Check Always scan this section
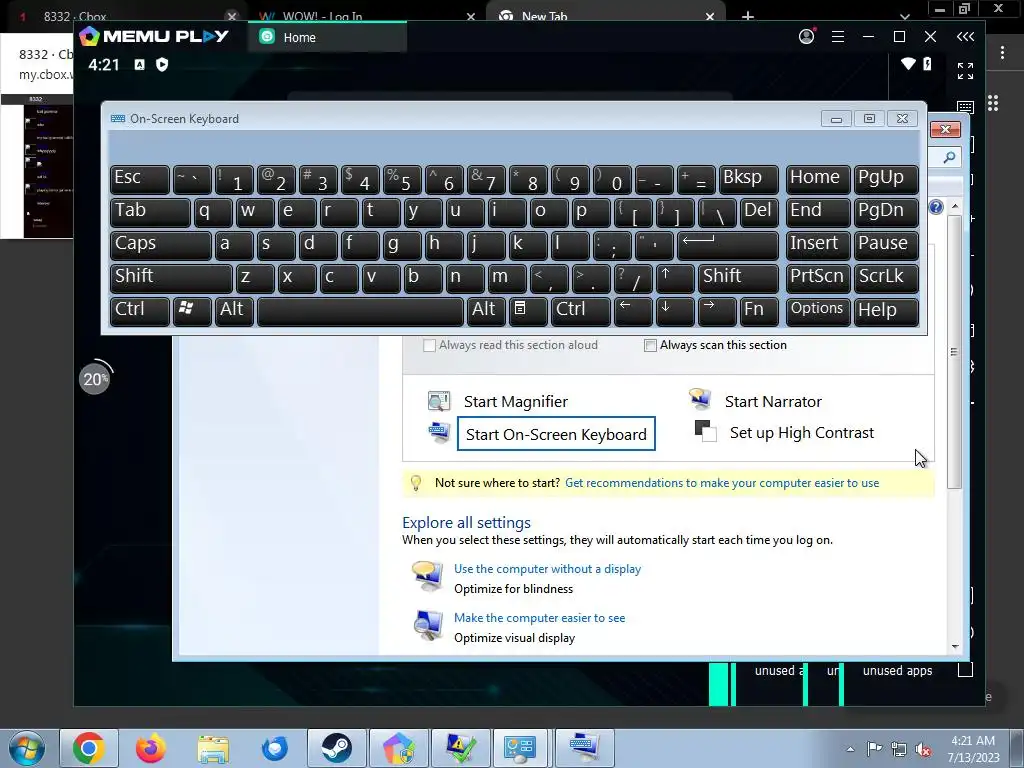This screenshot has height=768, width=1024. point(650,345)
